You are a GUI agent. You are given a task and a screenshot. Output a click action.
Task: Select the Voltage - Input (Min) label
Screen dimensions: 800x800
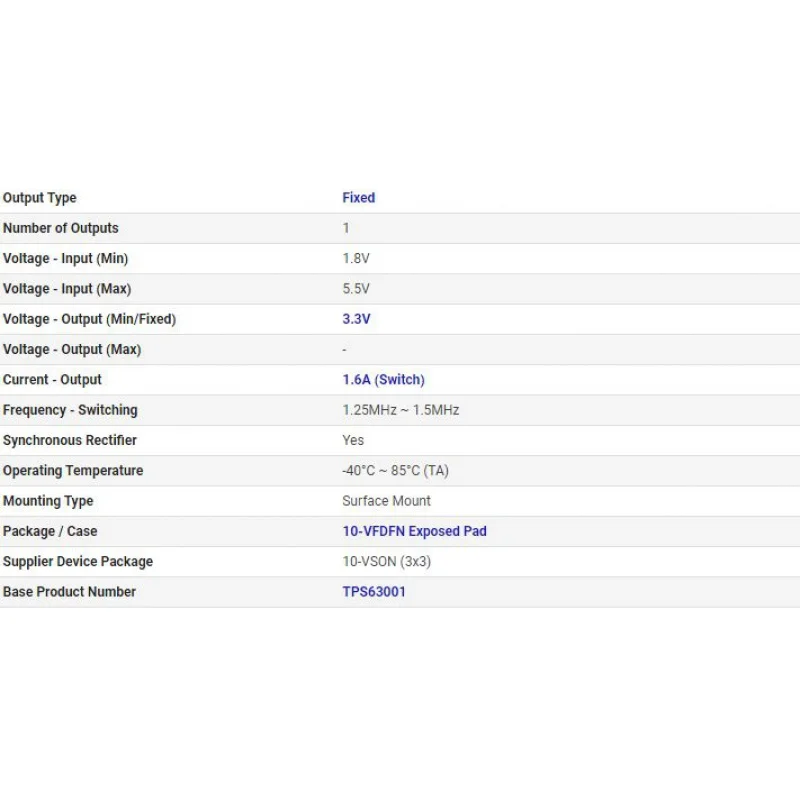point(65,259)
